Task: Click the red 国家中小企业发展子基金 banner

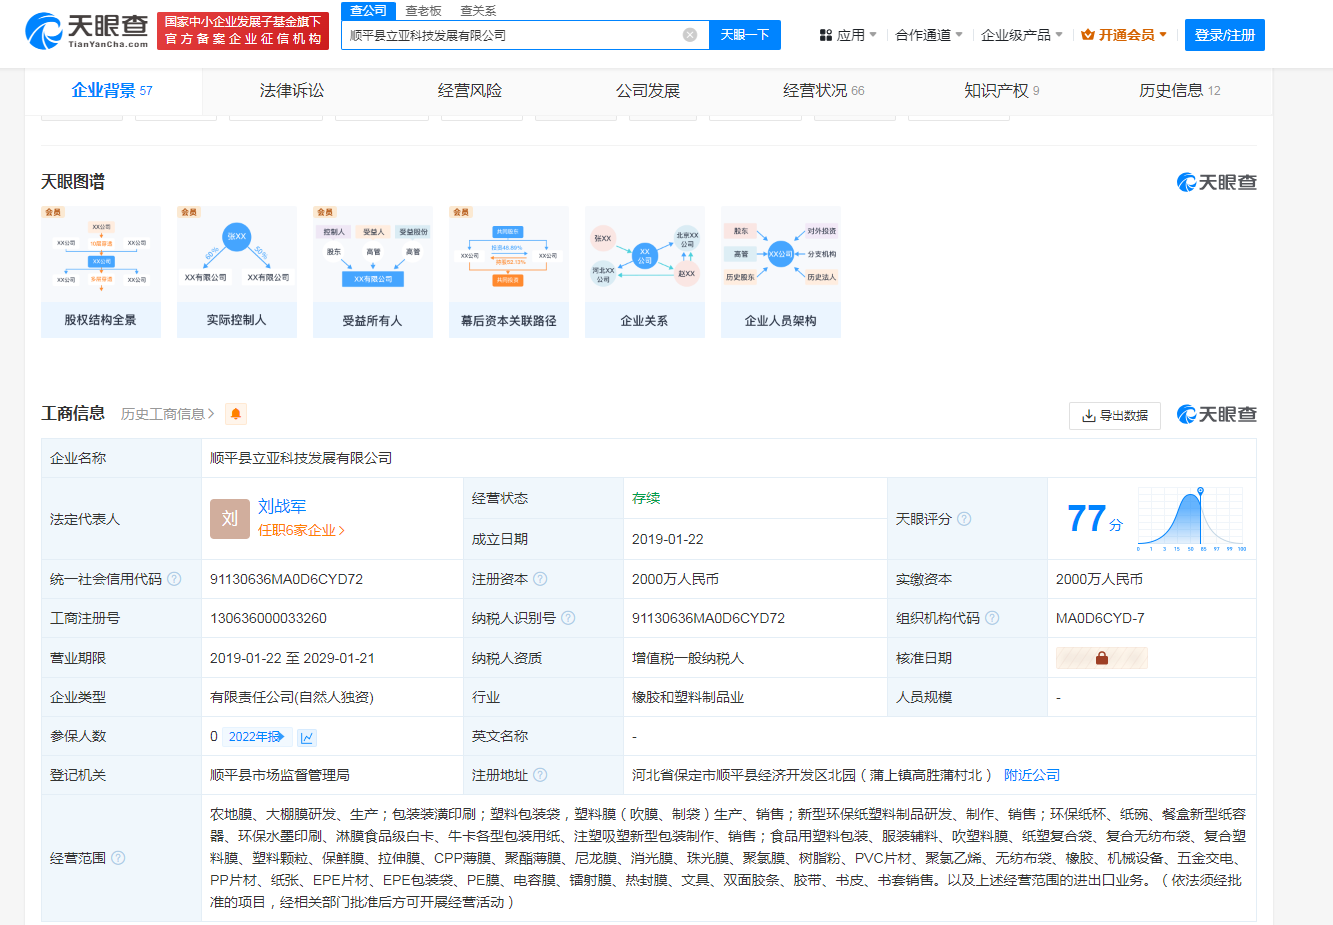Action: [x=244, y=31]
